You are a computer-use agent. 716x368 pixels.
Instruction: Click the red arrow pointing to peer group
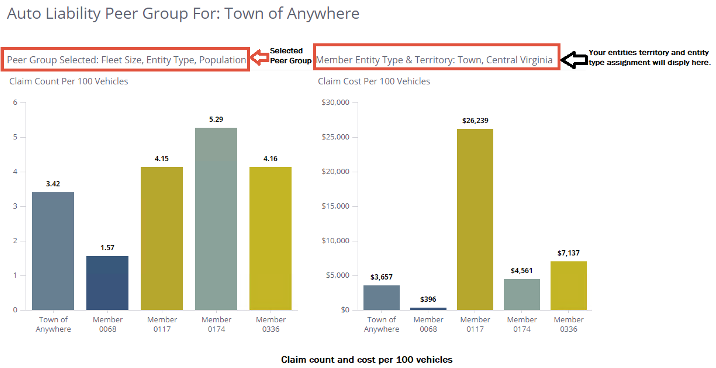click(x=260, y=57)
